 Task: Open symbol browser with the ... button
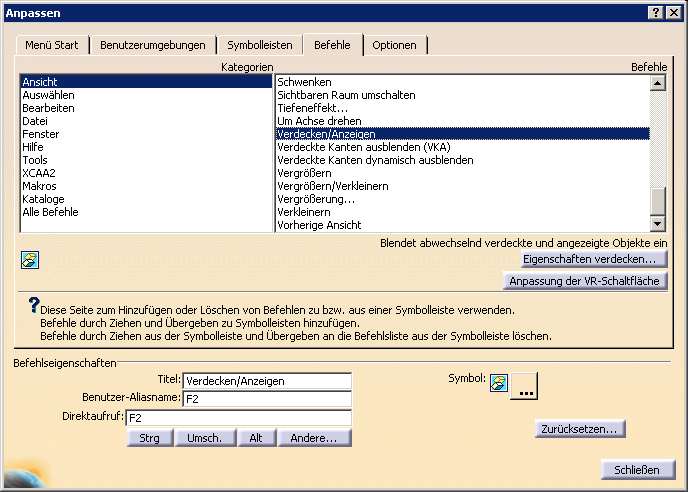point(524,386)
